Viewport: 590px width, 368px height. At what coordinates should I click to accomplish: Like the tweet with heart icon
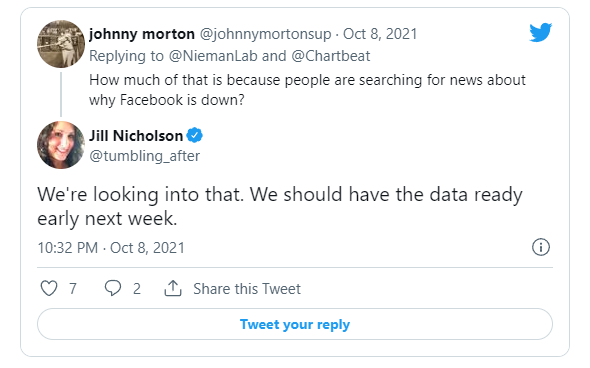coord(49,288)
